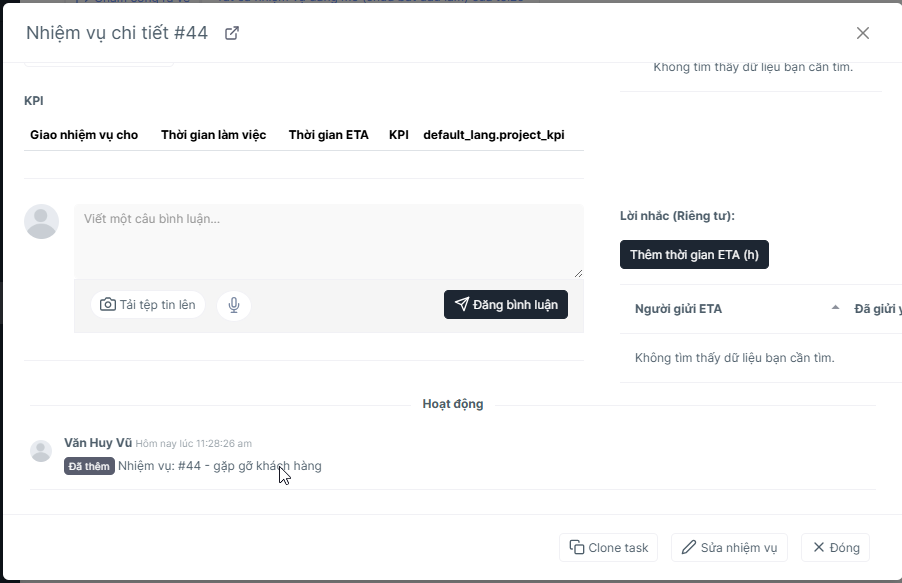The width and height of the screenshot is (902, 583).
Task: Click the Thêm thời gian ETA (h) button
Action: click(694, 254)
